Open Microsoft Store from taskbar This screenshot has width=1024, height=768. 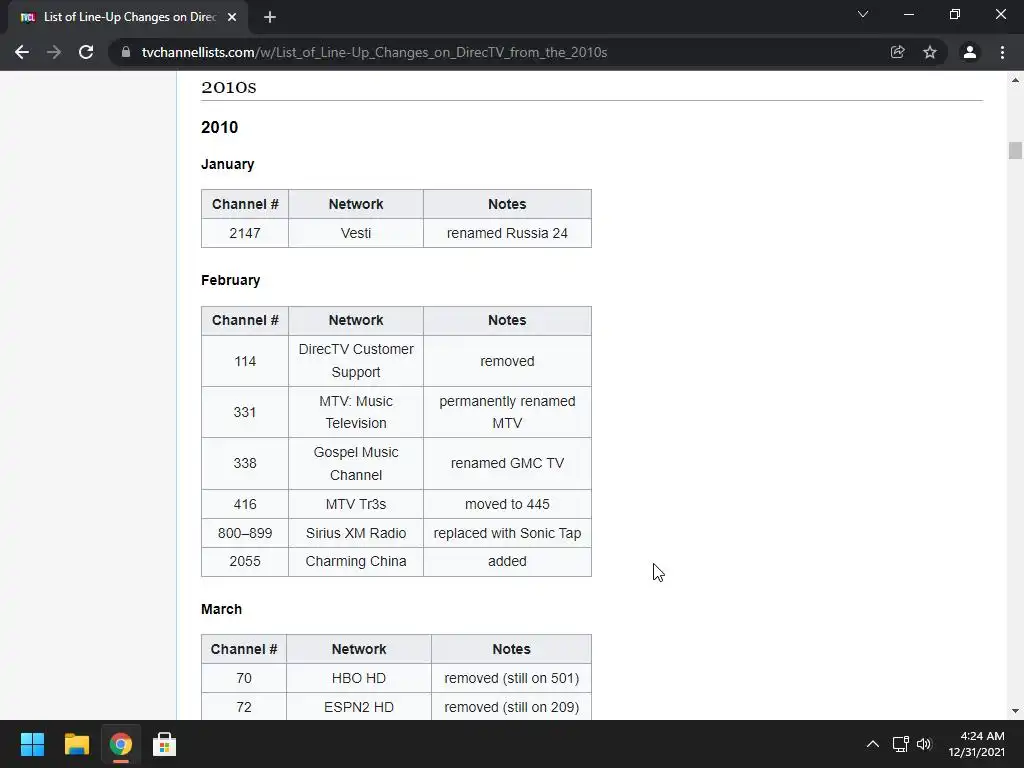(x=165, y=744)
